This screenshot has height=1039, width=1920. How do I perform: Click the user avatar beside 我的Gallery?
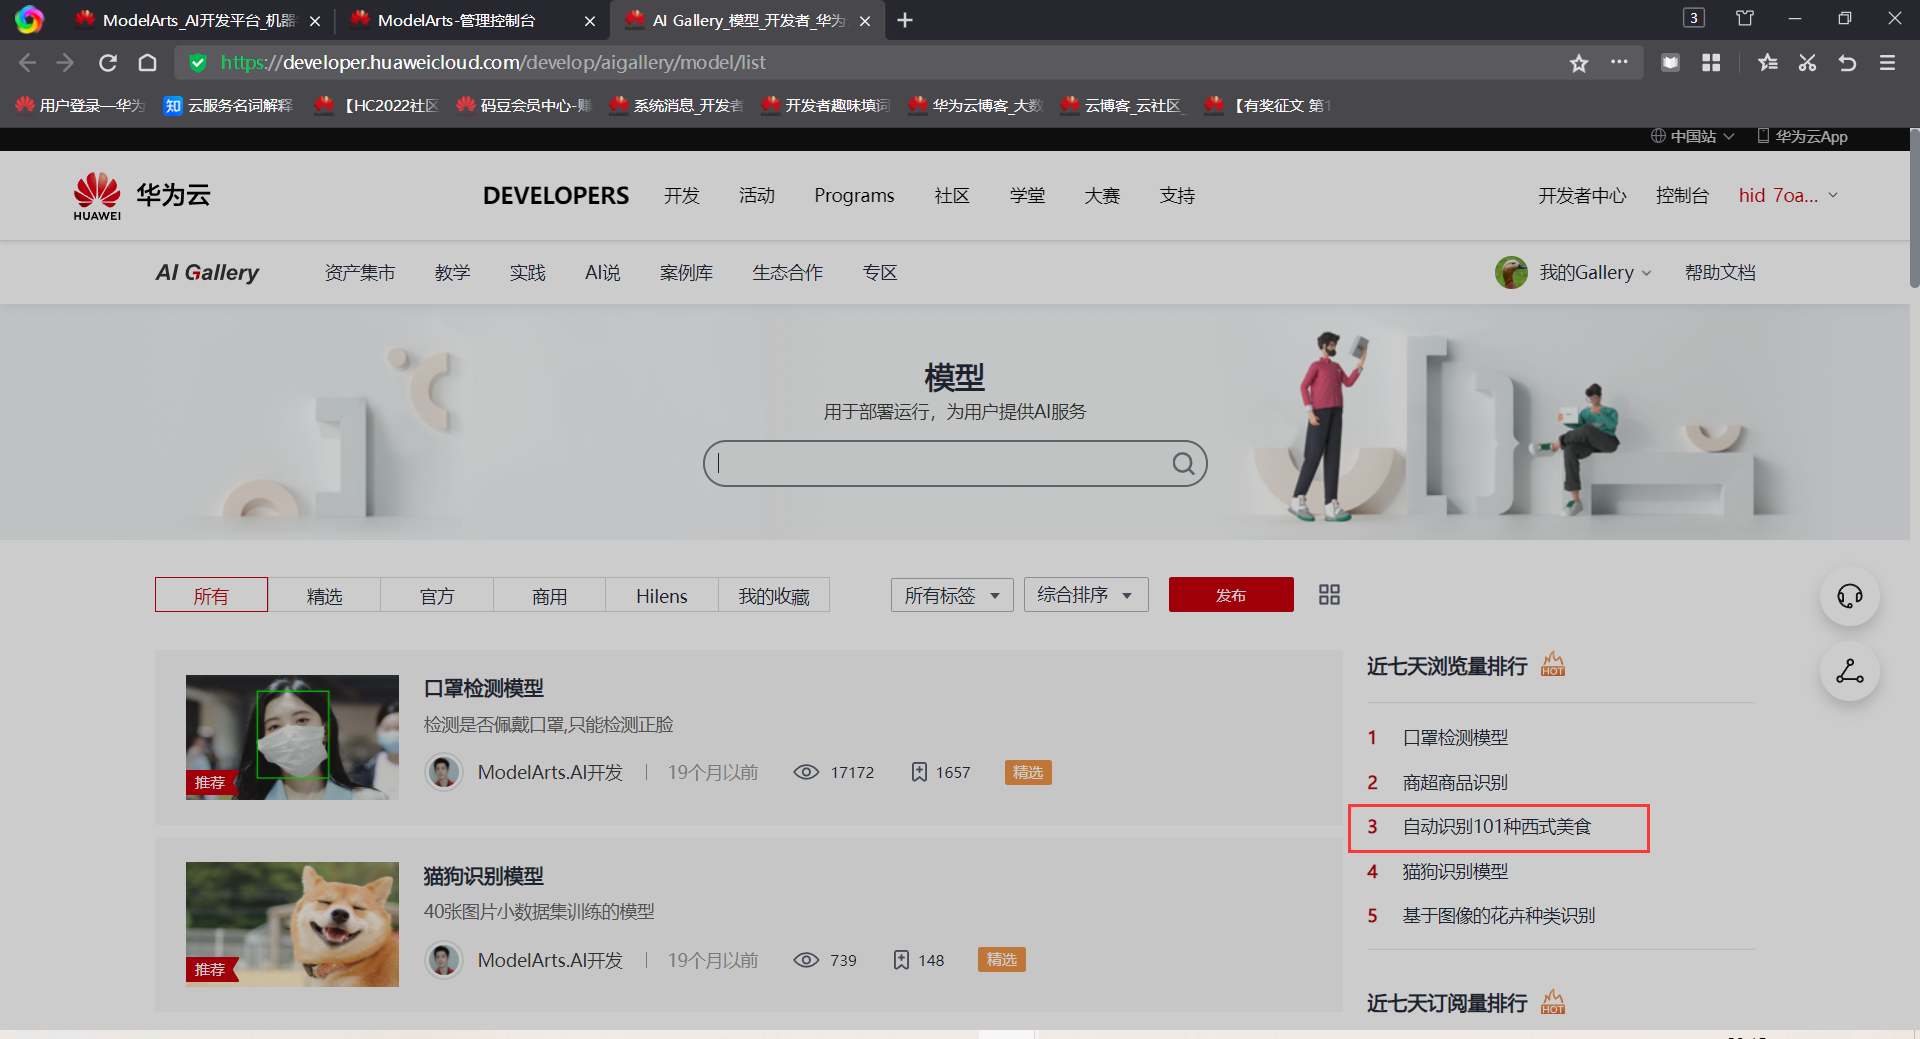pyautogui.click(x=1511, y=272)
